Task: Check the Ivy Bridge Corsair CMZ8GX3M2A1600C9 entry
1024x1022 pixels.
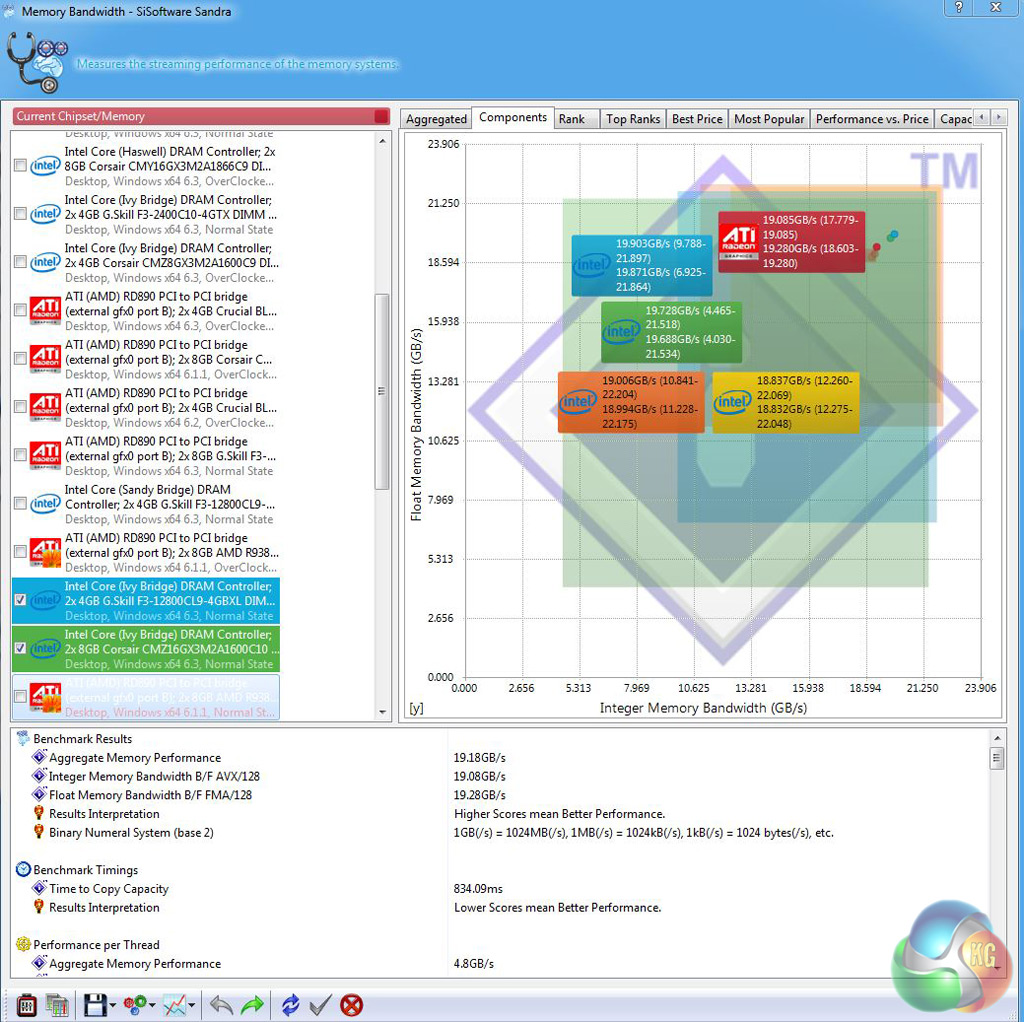Action: coord(20,263)
